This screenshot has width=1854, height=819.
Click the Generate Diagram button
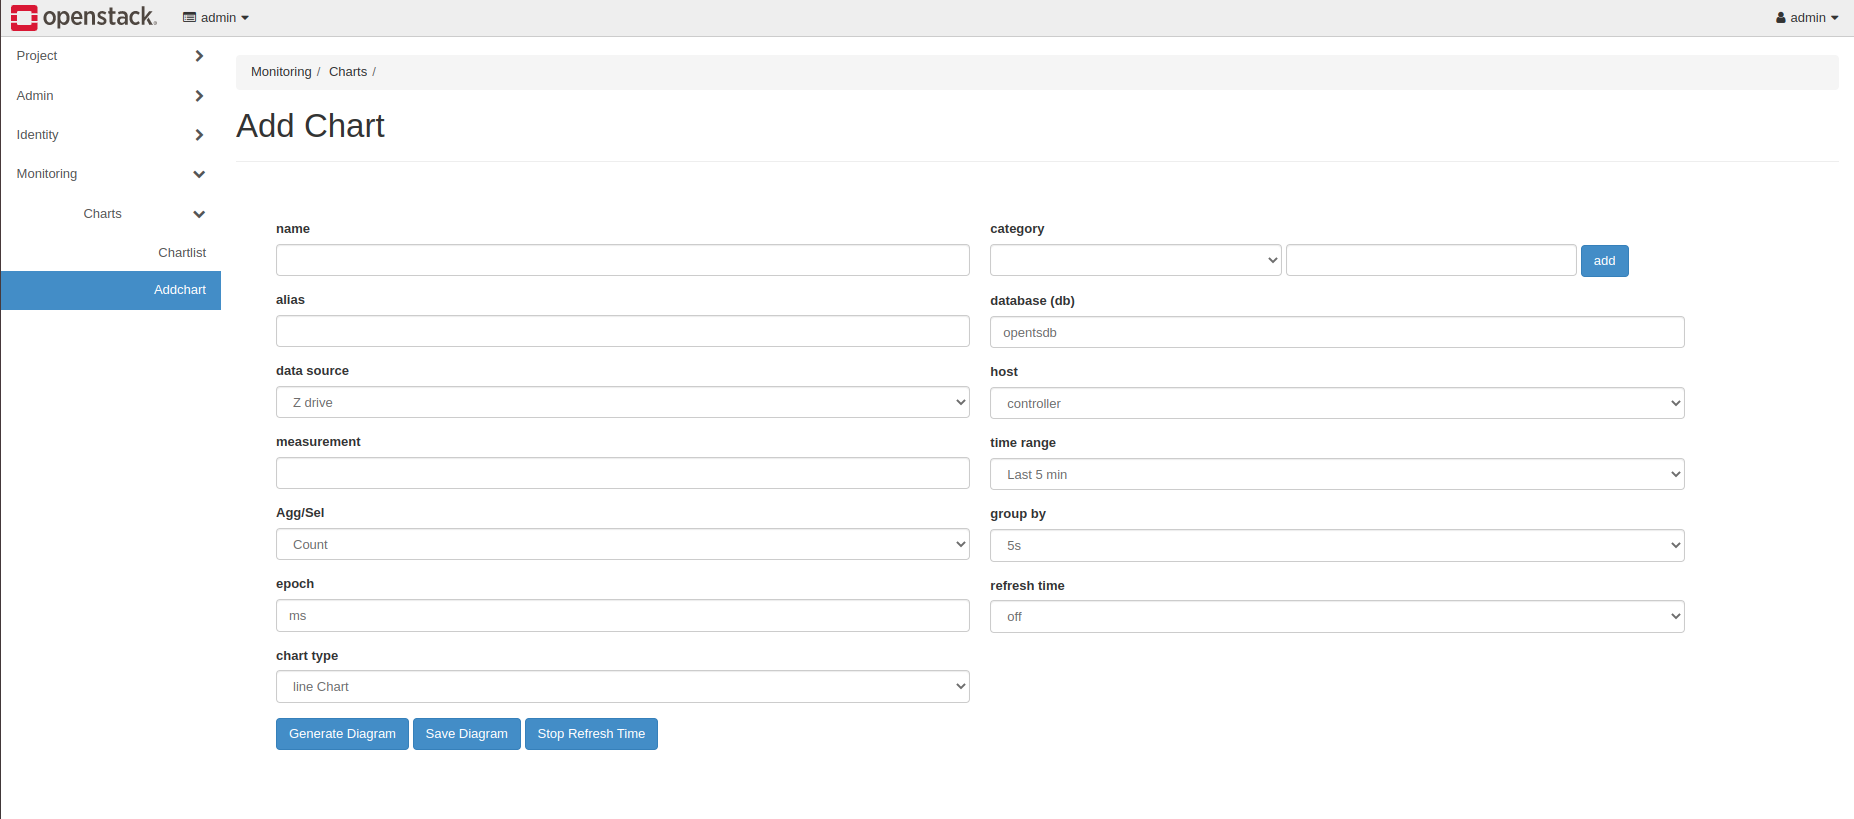coord(342,734)
